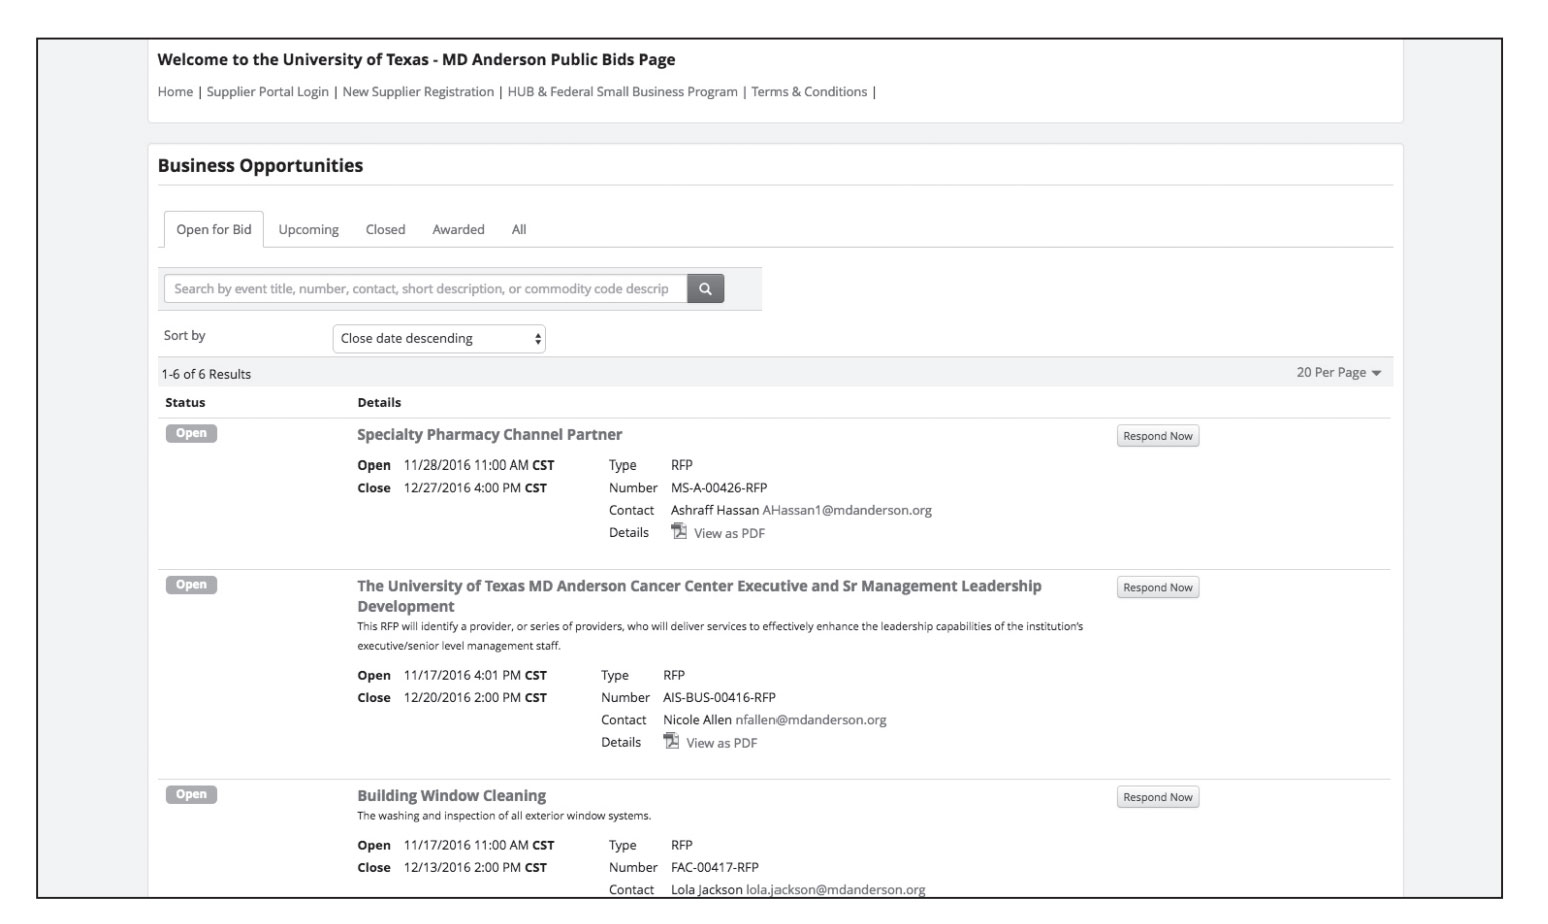Screen dimensions: 1548x924
Task: Click Open status badge for Specialty Pharmacy
Action: click(191, 433)
